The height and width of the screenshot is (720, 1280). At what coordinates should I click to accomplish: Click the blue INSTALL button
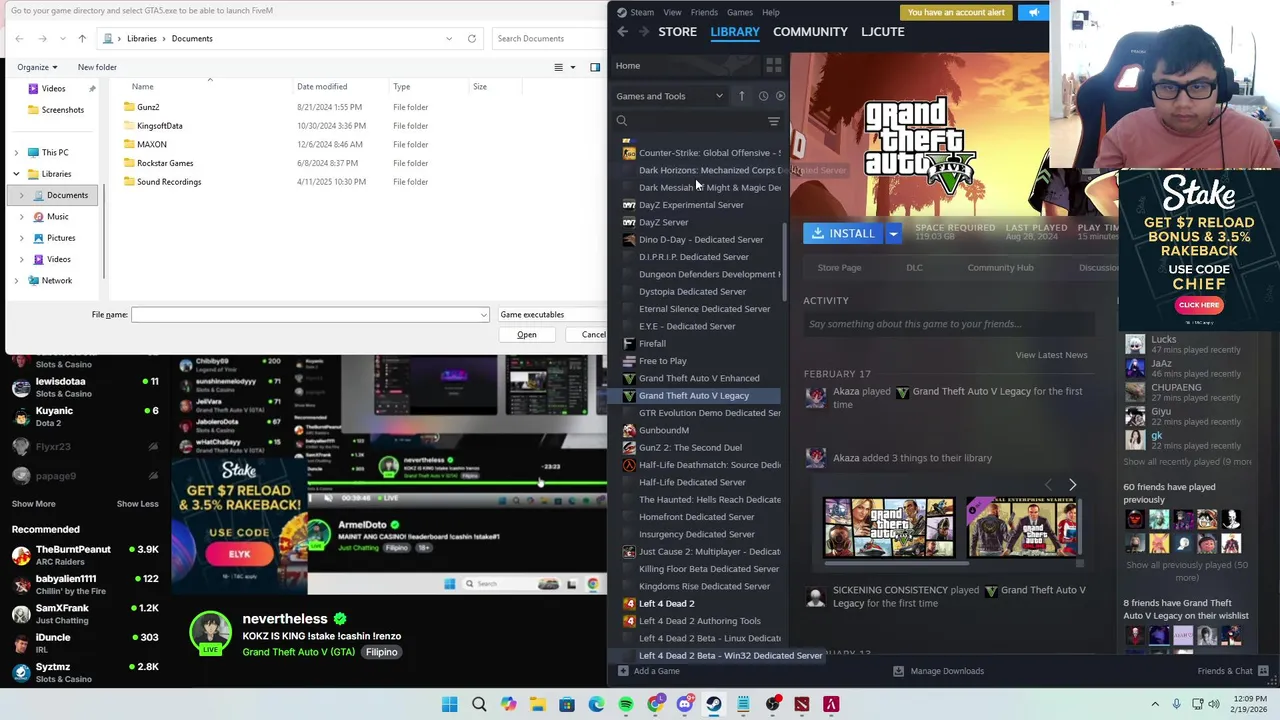[x=843, y=233]
